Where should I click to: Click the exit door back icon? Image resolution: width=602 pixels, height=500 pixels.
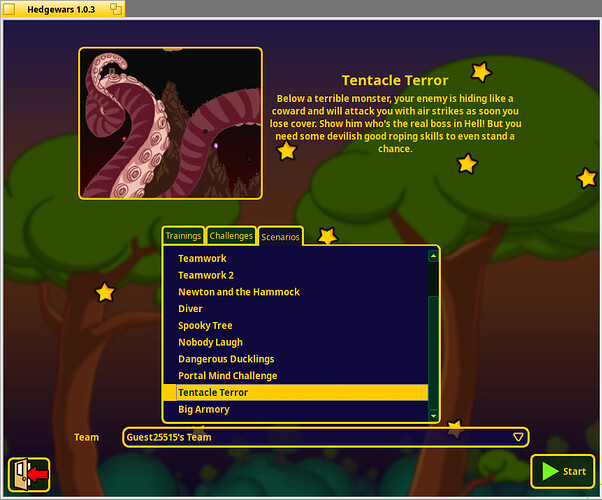coord(29,475)
